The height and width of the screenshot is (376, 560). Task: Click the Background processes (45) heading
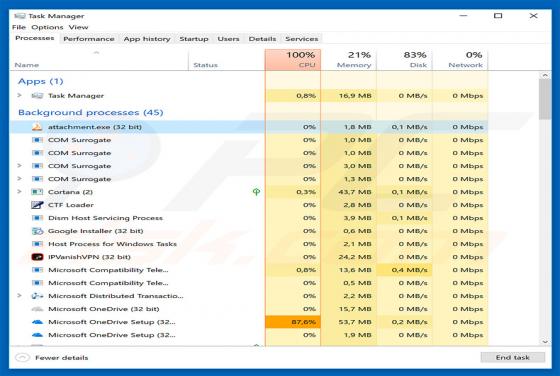click(x=91, y=112)
